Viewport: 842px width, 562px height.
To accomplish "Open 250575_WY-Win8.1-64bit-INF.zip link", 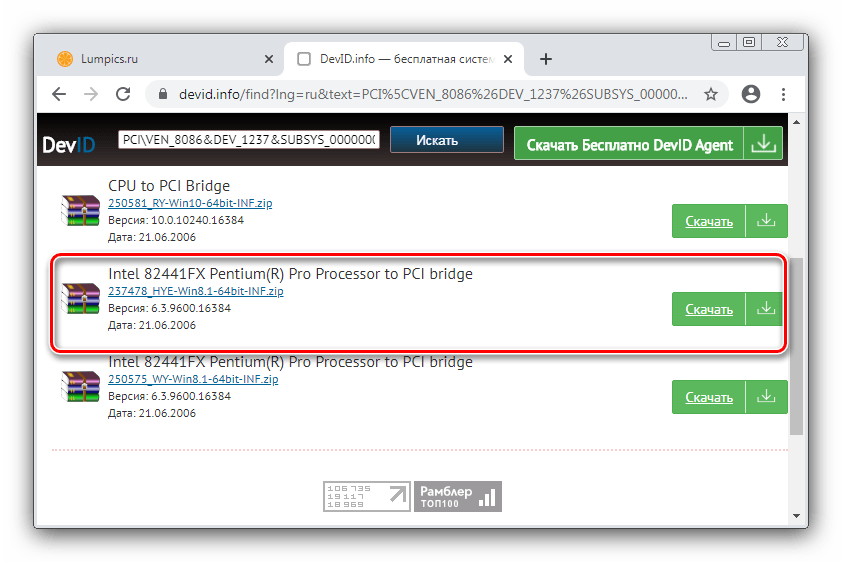I will pyautogui.click(x=192, y=379).
